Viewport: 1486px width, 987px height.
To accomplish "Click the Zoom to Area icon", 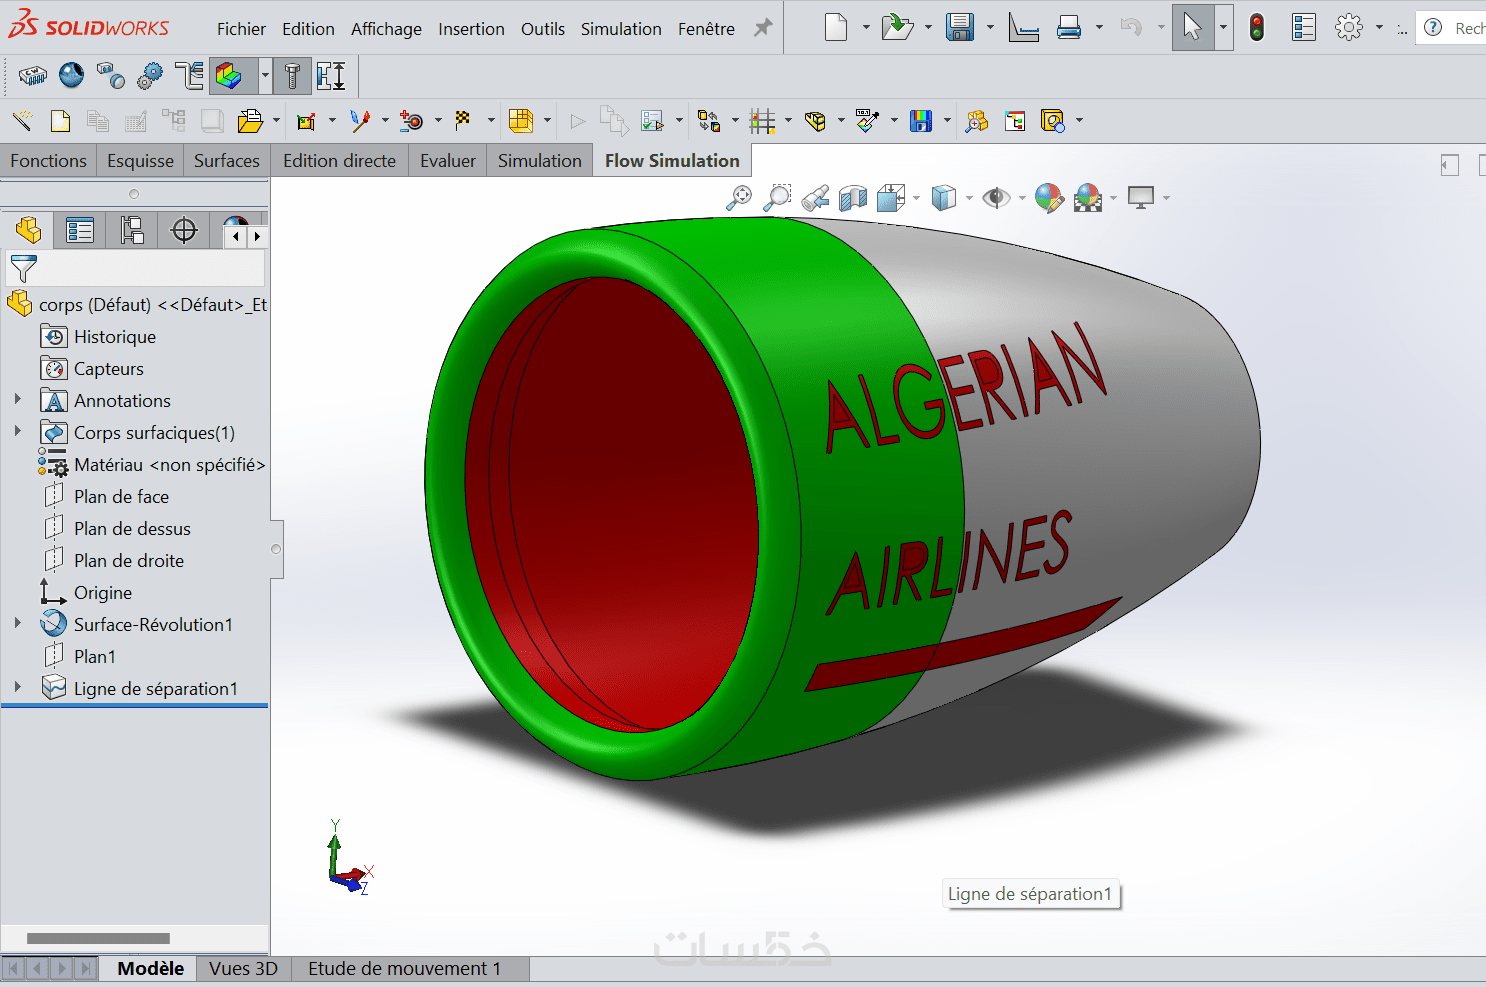I will click(x=777, y=198).
